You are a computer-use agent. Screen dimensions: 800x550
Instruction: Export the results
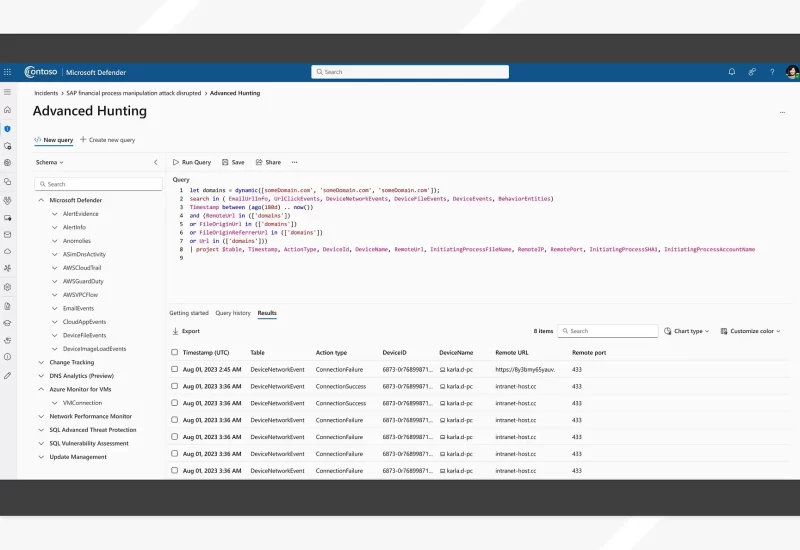click(x=186, y=331)
